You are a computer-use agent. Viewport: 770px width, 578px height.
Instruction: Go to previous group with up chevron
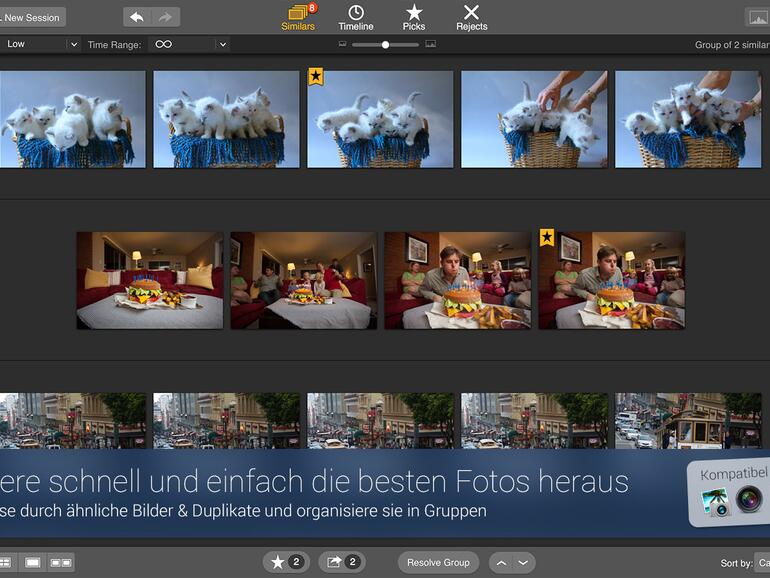pyautogui.click(x=501, y=562)
